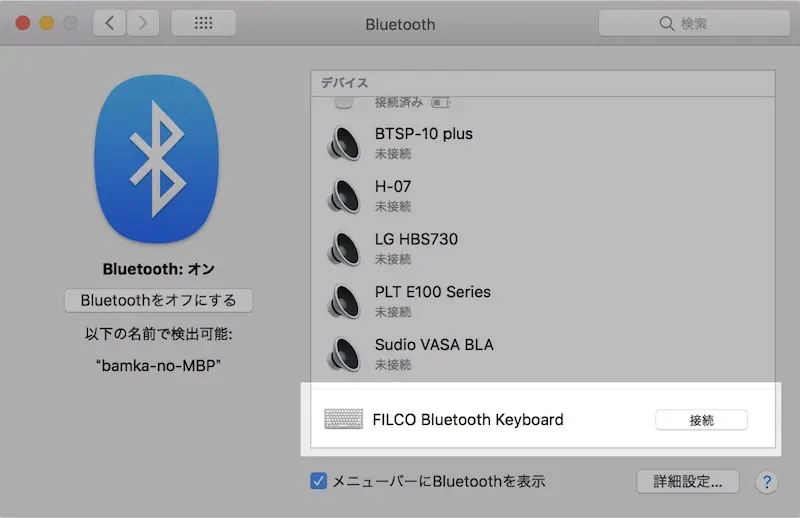Focus the 検索 search field
Screen dimensions: 800x518
tap(694, 23)
